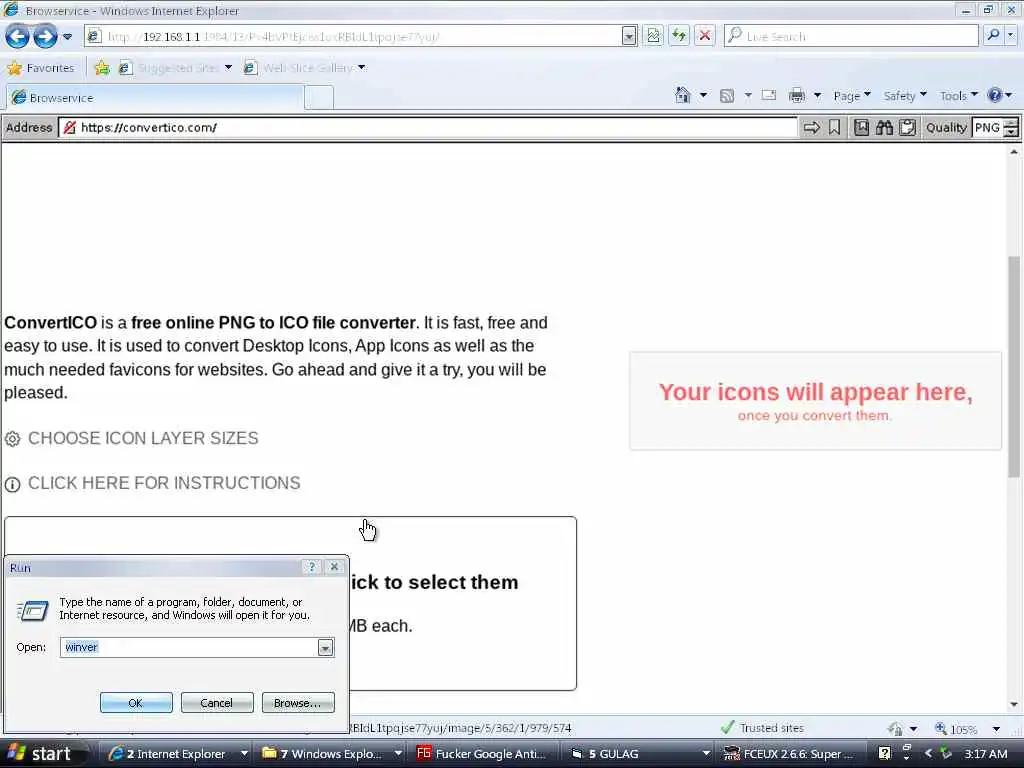Click Add to Favorites Bar star icon
The width and height of the screenshot is (1024, 768).
(102, 68)
